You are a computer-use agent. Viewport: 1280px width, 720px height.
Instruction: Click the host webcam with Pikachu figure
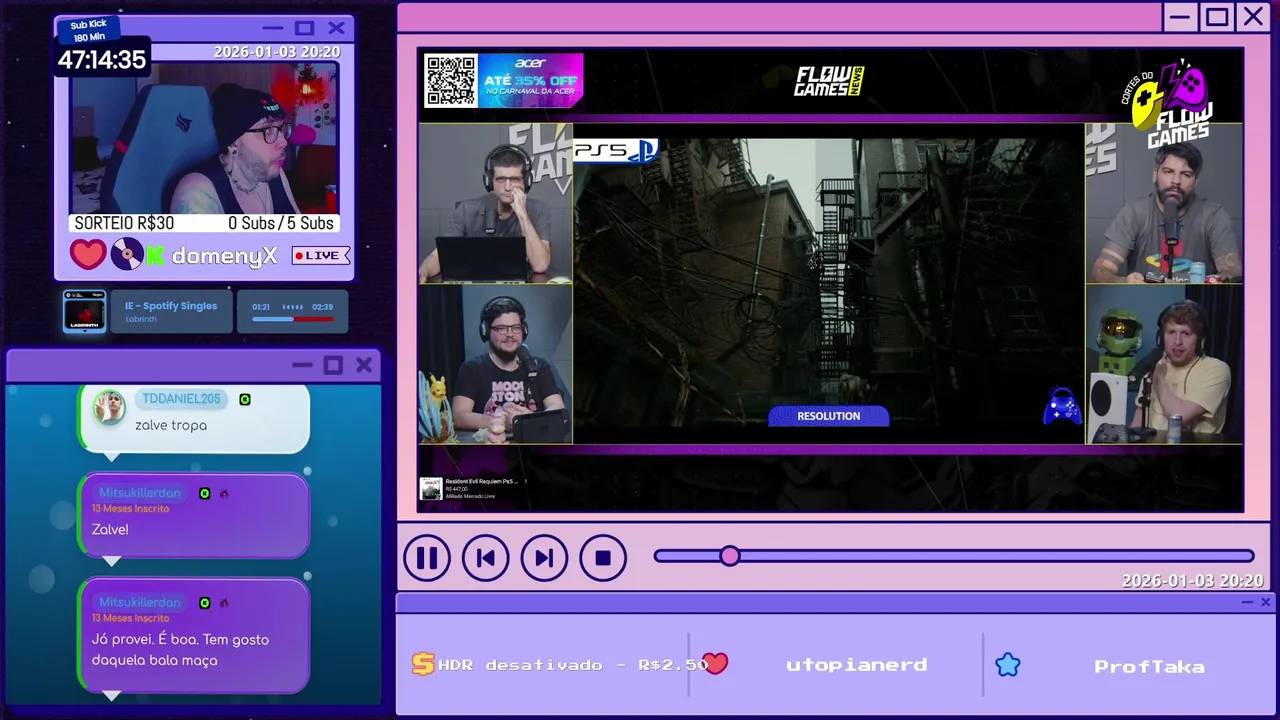tap(495, 364)
